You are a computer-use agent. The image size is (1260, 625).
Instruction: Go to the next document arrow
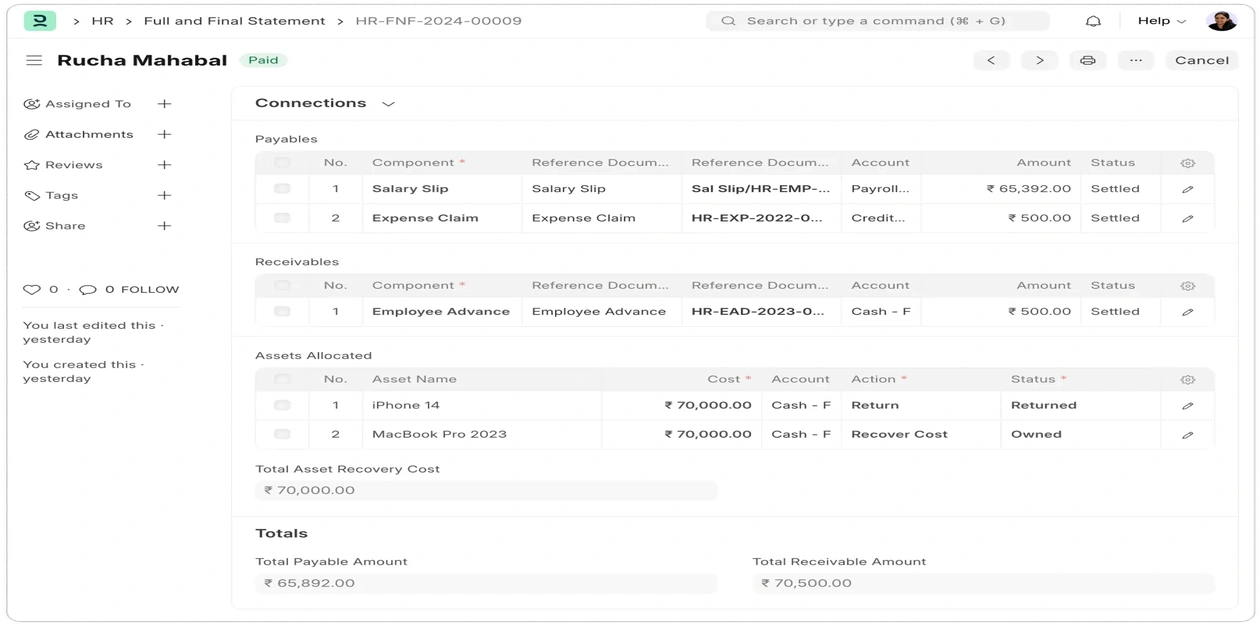[1039, 60]
